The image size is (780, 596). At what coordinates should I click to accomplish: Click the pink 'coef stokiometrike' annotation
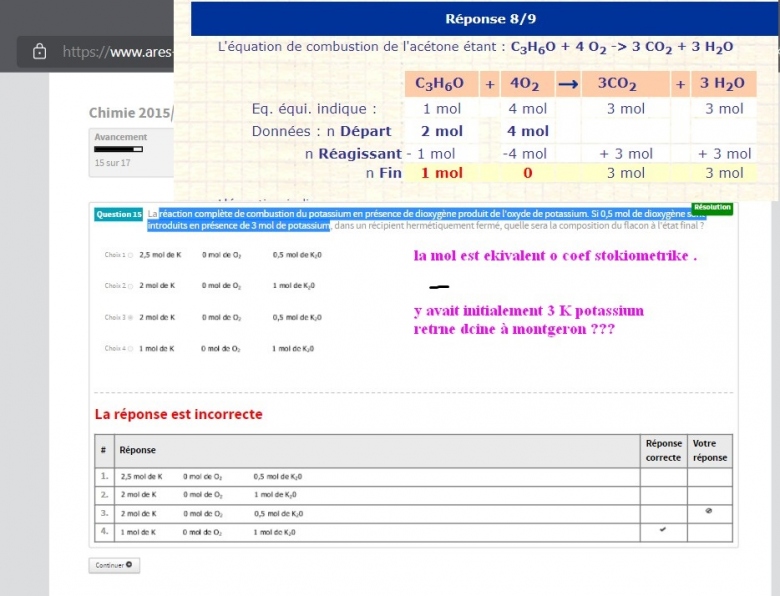(x=626, y=256)
